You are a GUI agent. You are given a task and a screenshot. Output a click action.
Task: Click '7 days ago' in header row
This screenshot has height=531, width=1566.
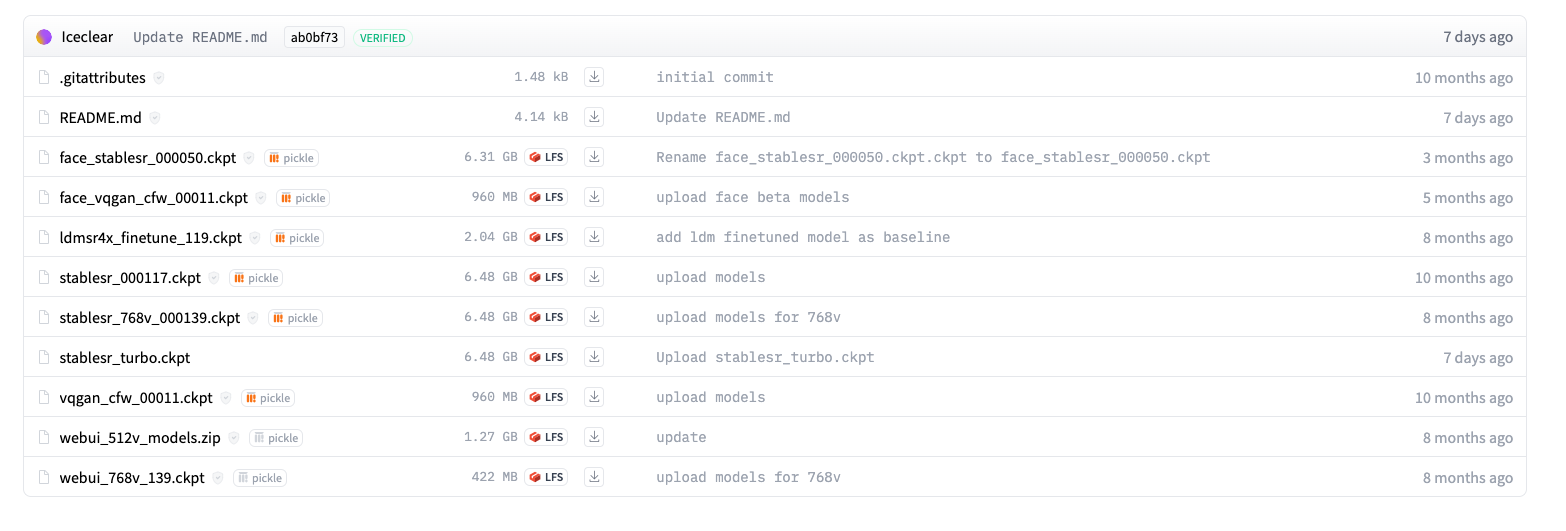[x=1478, y=37]
